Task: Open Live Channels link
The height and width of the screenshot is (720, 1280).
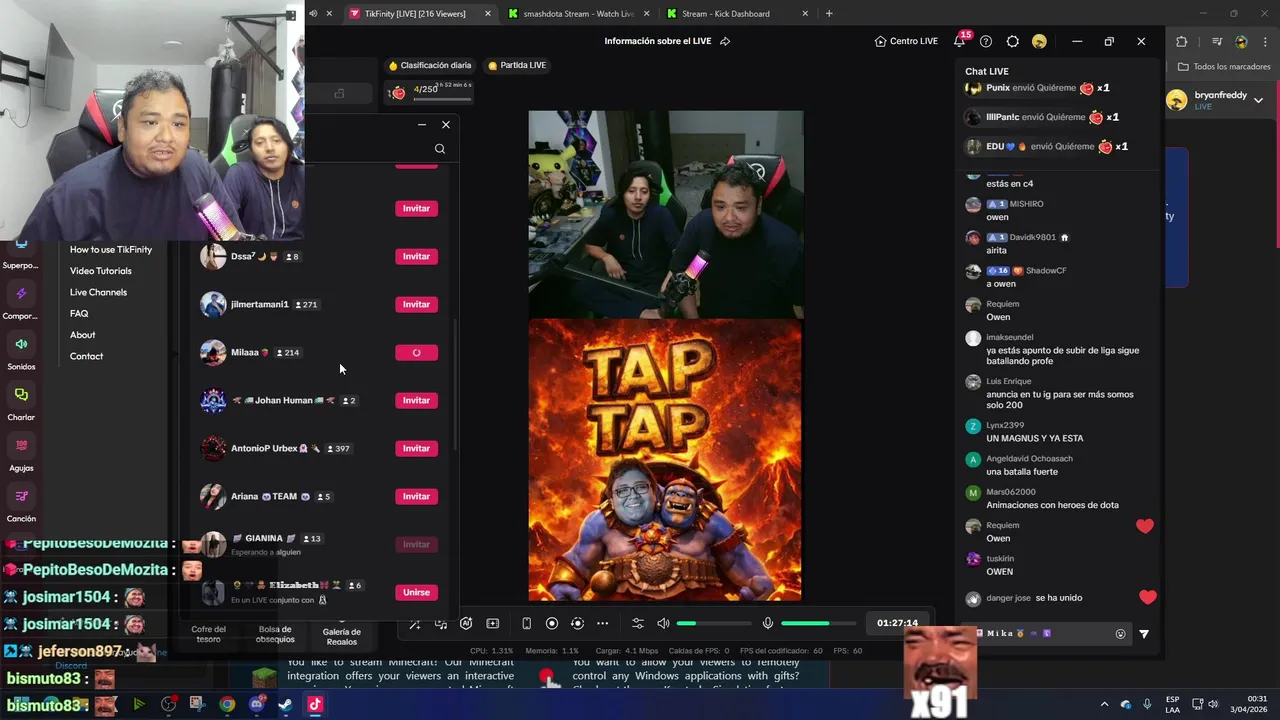Action: pyautogui.click(x=98, y=292)
